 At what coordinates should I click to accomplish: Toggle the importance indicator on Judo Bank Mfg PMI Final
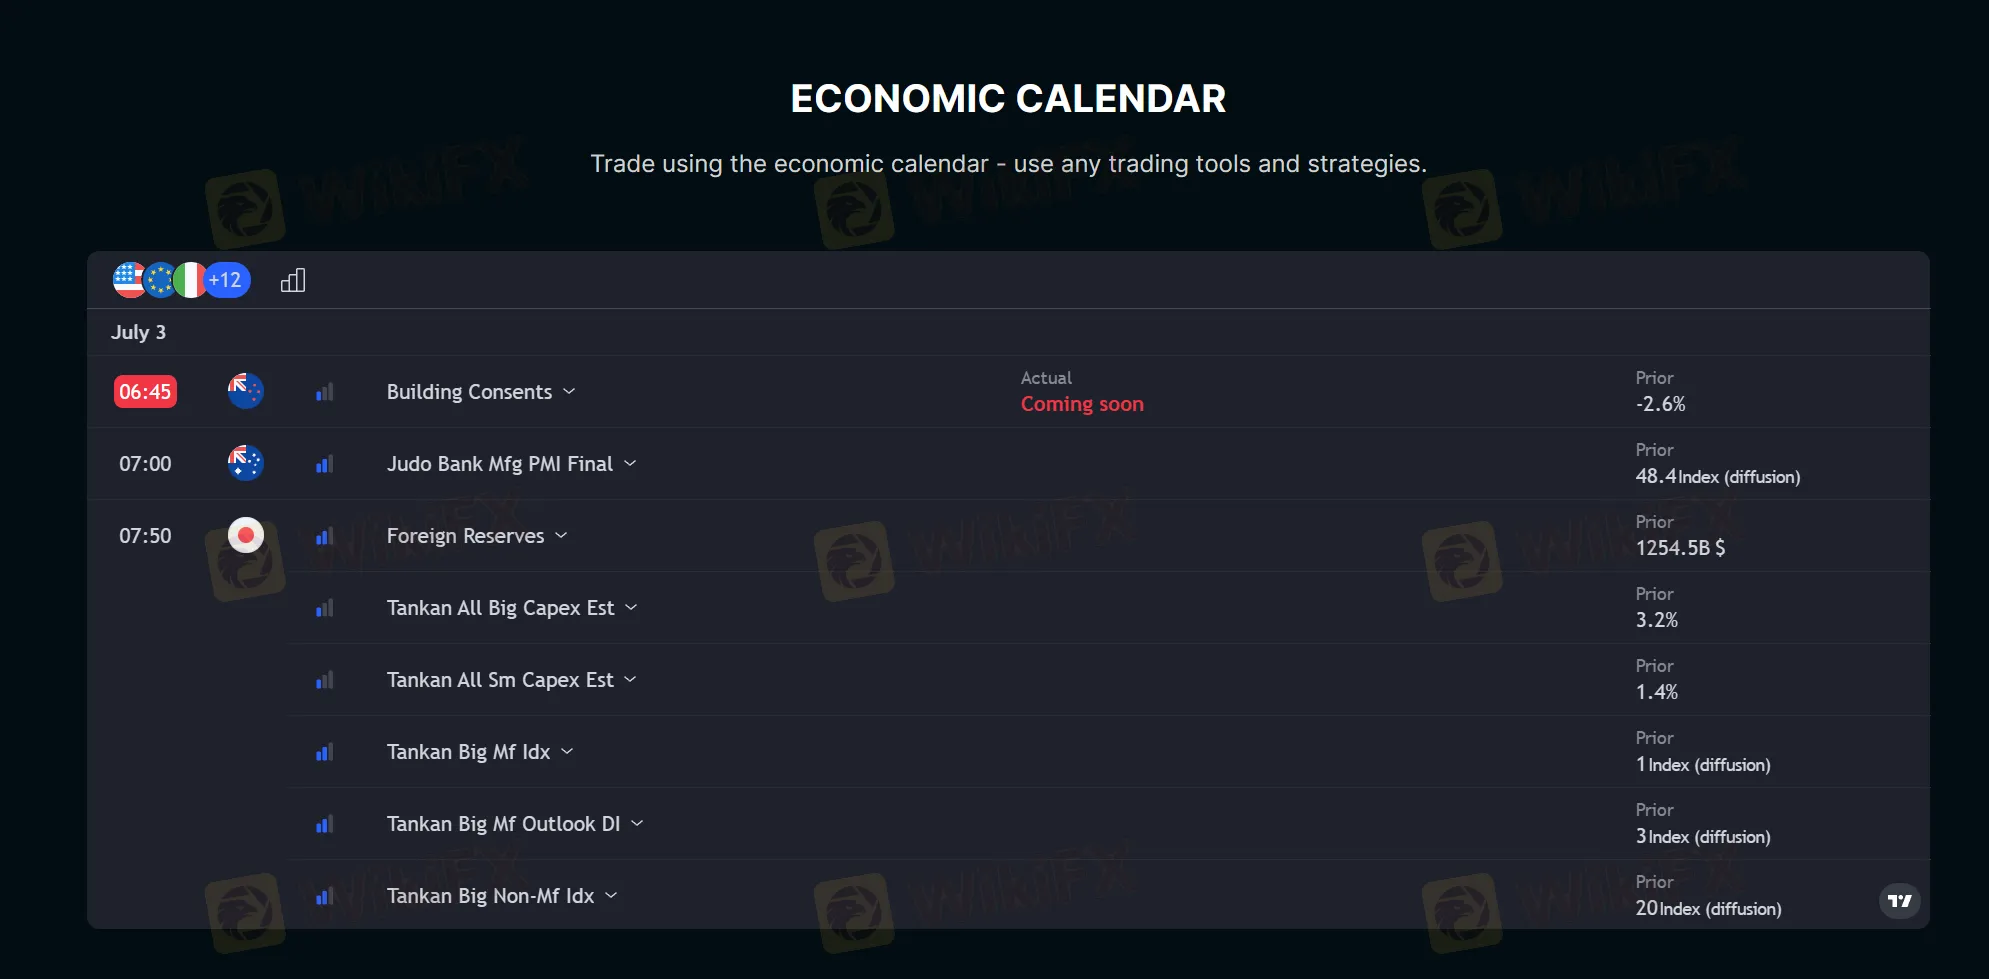323,463
